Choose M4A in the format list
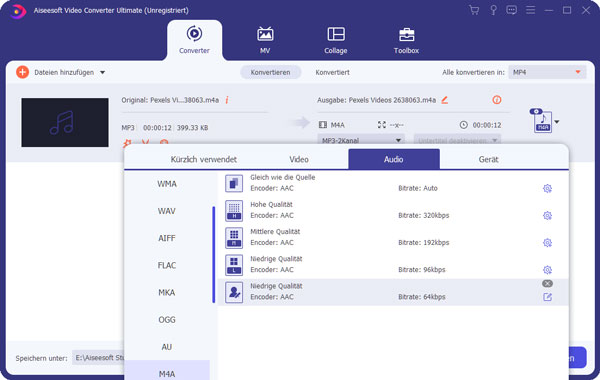The height and width of the screenshot is (380, 600). click(x=167, y=370)
